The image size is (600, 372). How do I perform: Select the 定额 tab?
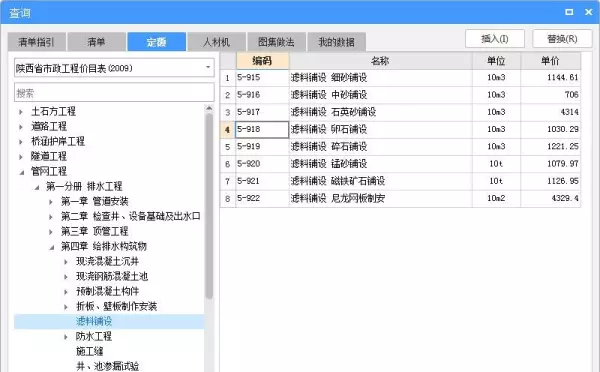coord(157,42)
